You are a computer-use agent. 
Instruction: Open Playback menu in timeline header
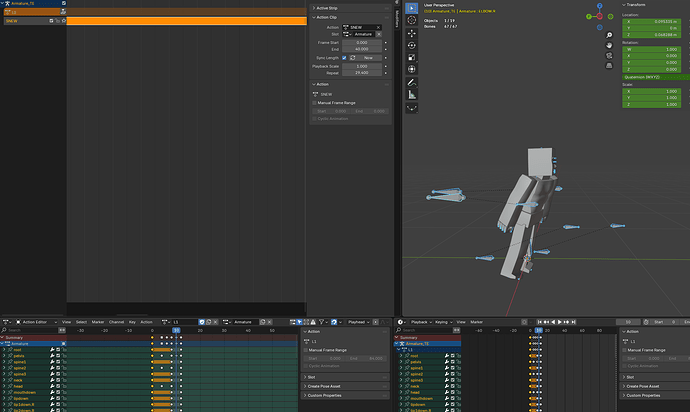(x=421, y=322)
